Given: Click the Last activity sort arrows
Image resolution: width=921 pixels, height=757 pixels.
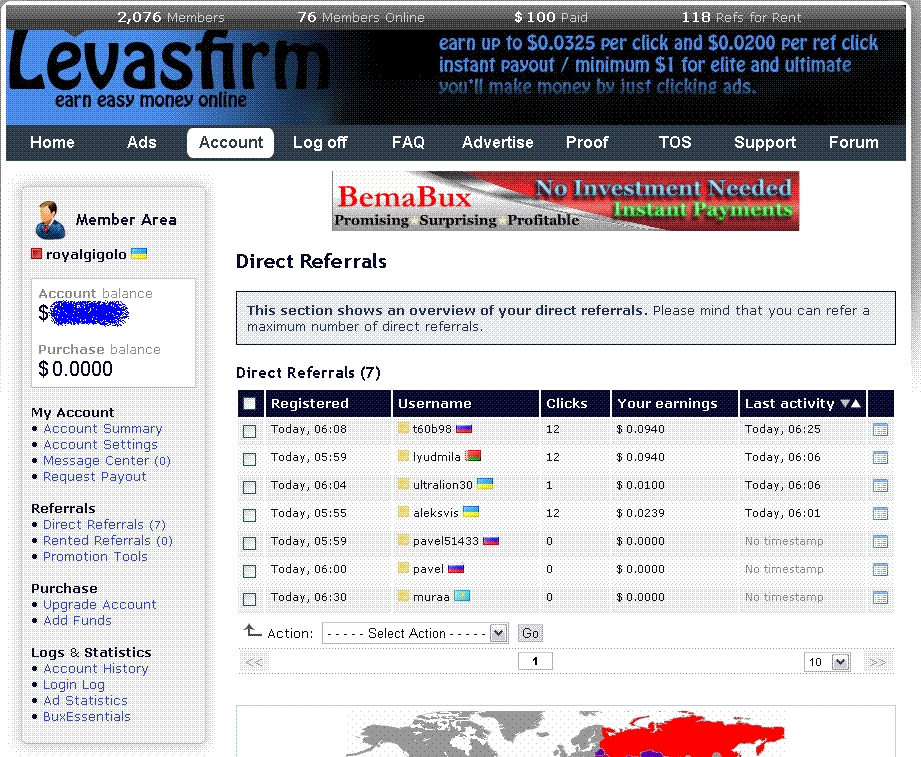Looking at the screenshot, I should 851,403.
